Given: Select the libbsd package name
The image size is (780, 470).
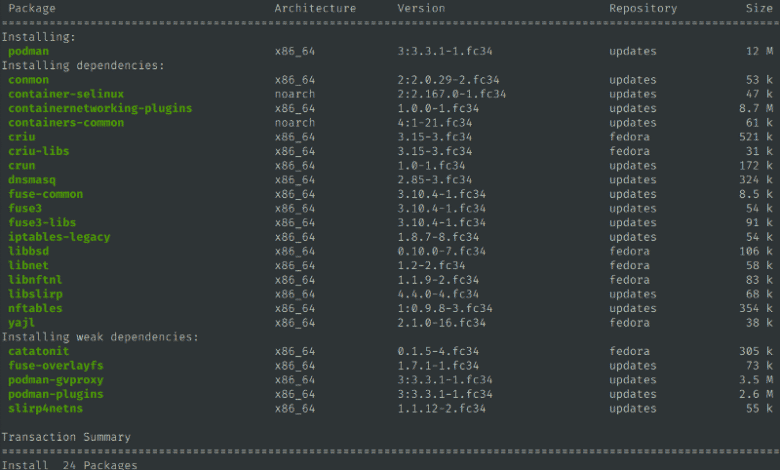Looking at the screenshot, I should coord(28,251).
